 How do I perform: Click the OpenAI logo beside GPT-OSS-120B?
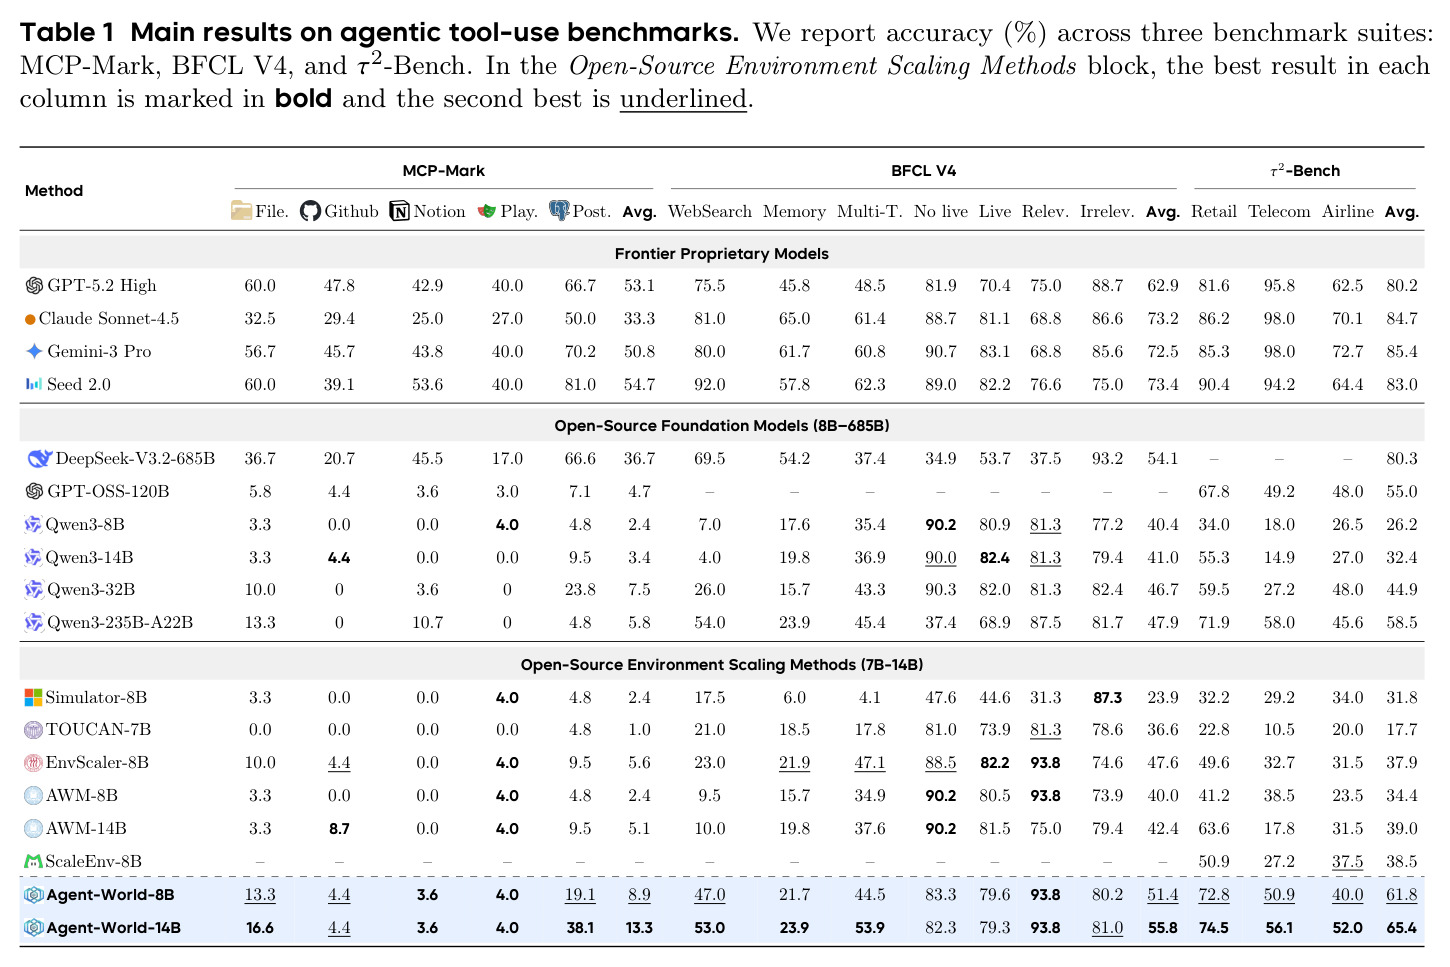click(34, 492)
